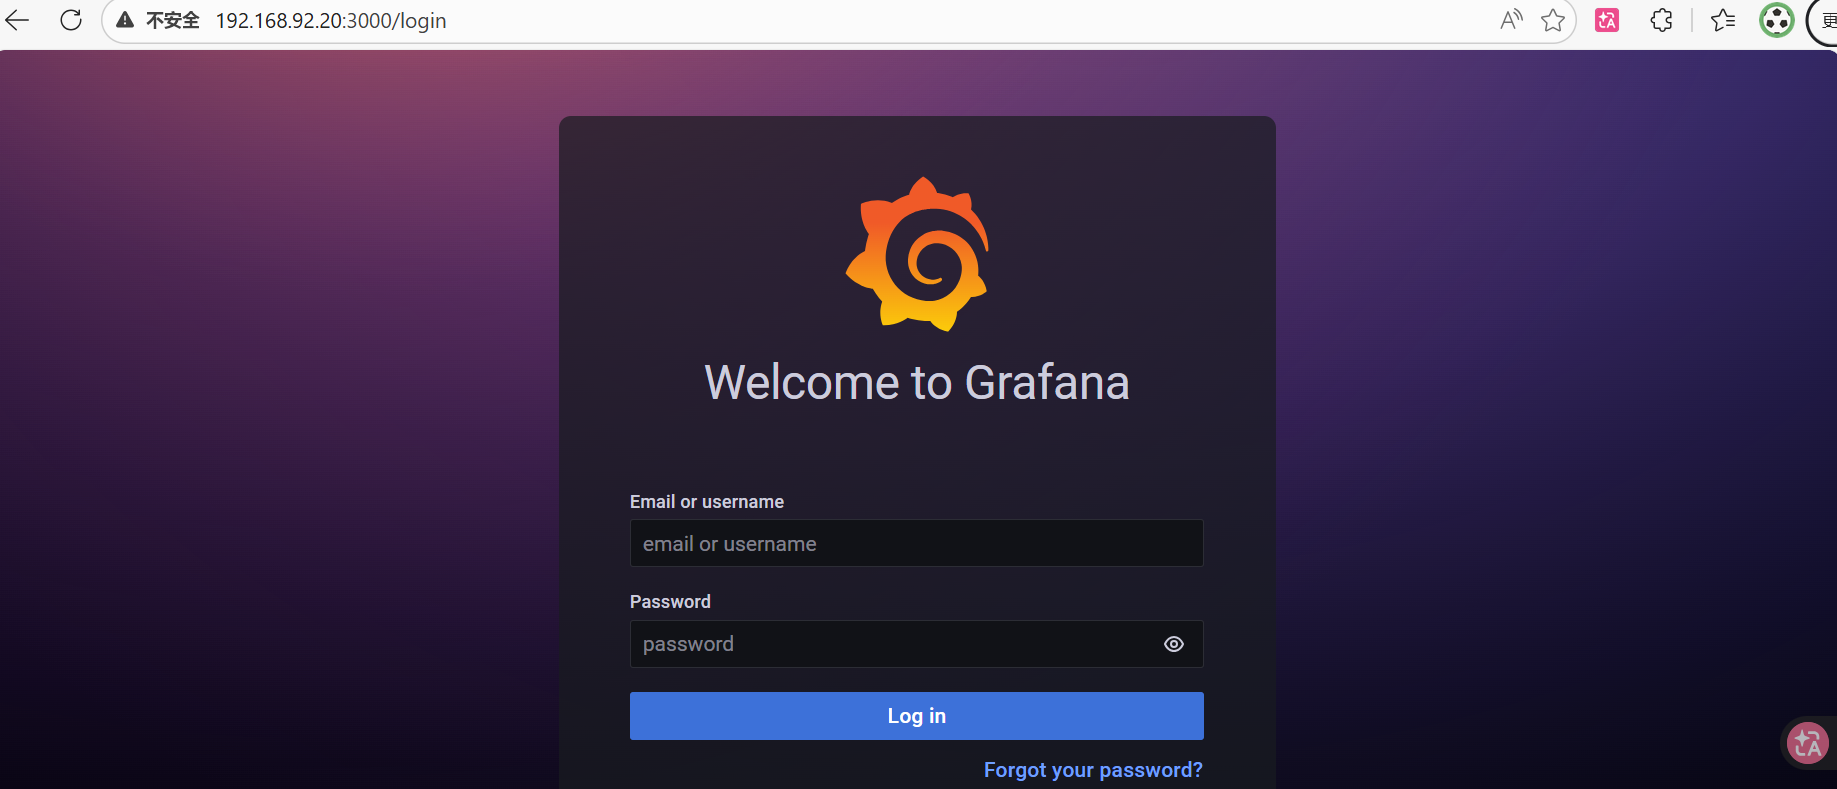
Task: Open the pink translate extension in toolbar
Action: [x=1607, y=20]
